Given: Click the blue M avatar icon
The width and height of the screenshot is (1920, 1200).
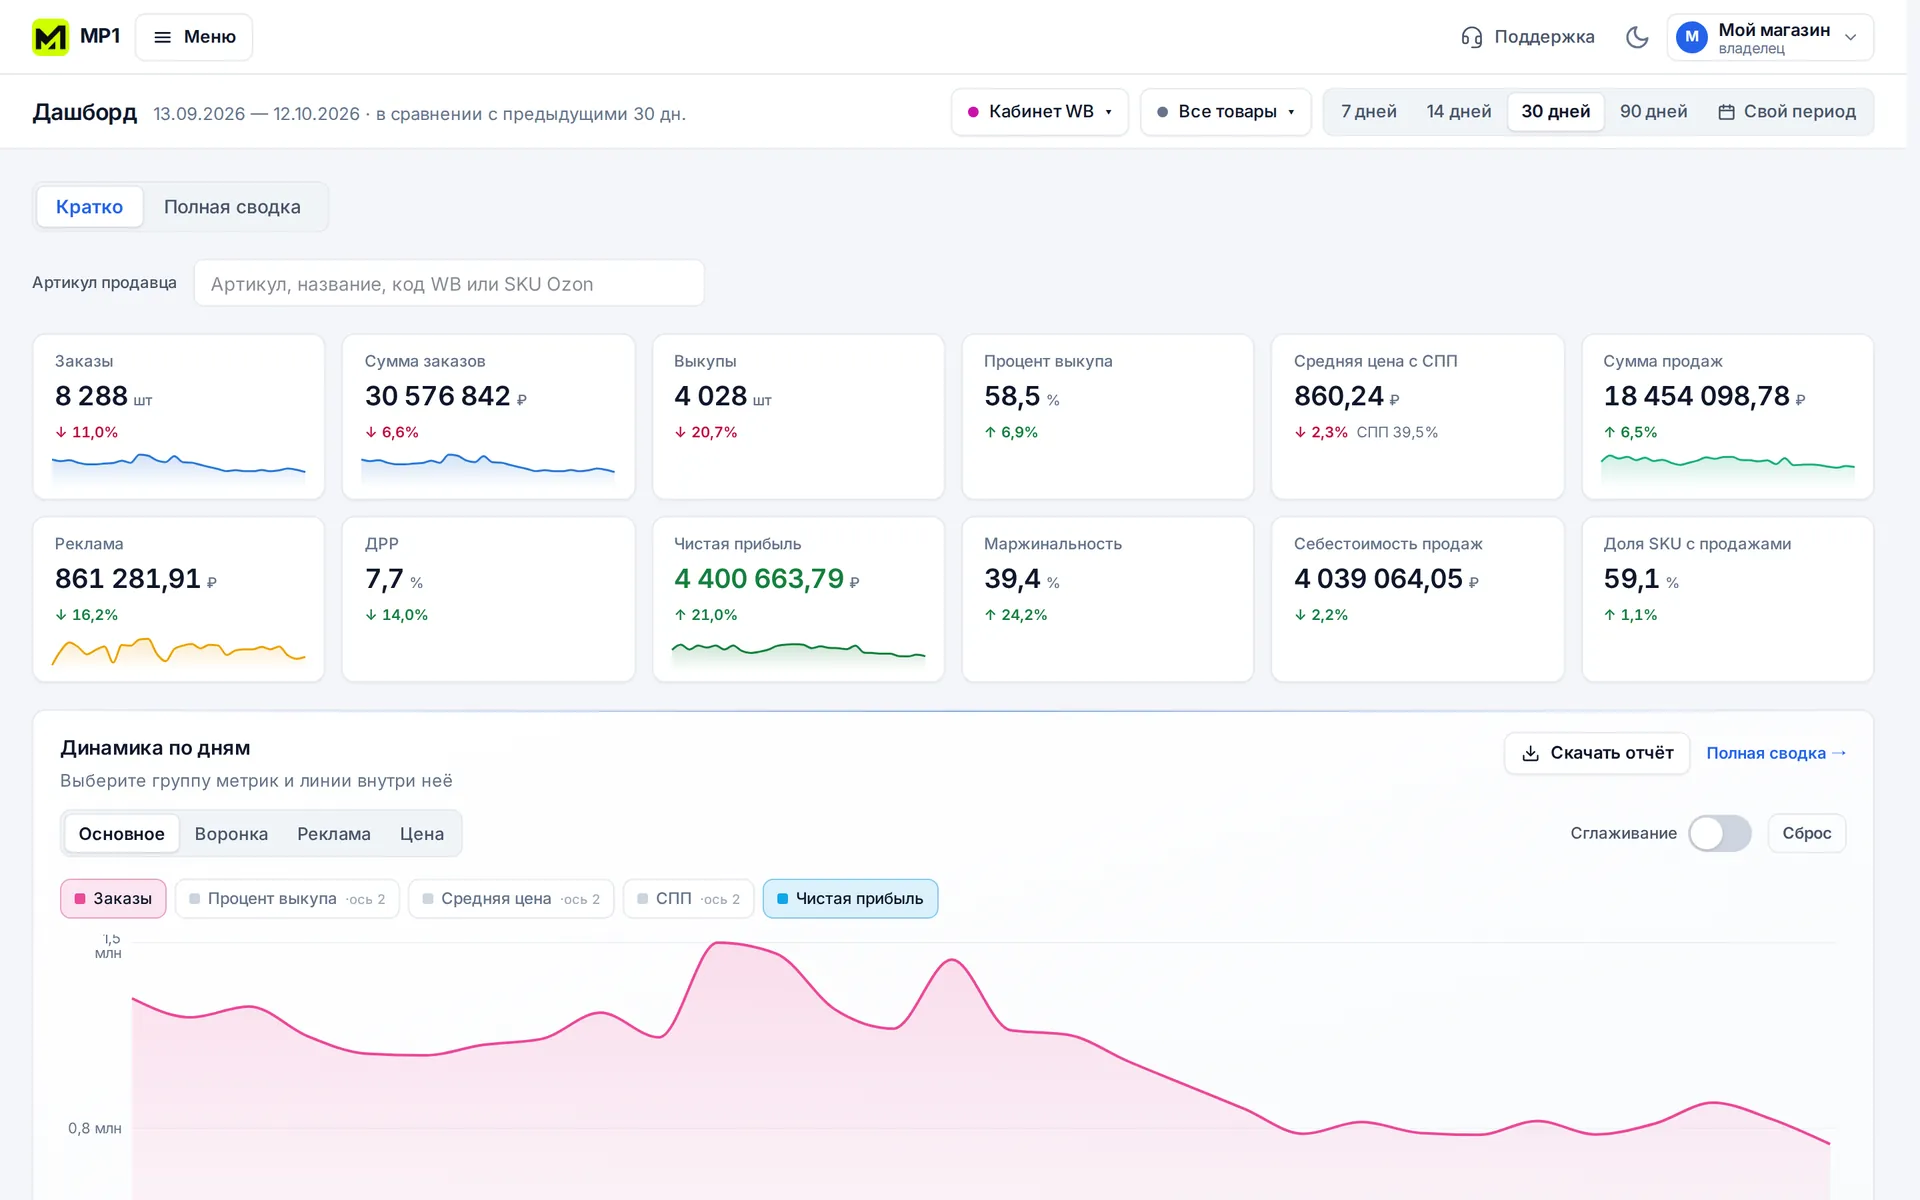Looking at the screenshot, I should point(1692,37).
